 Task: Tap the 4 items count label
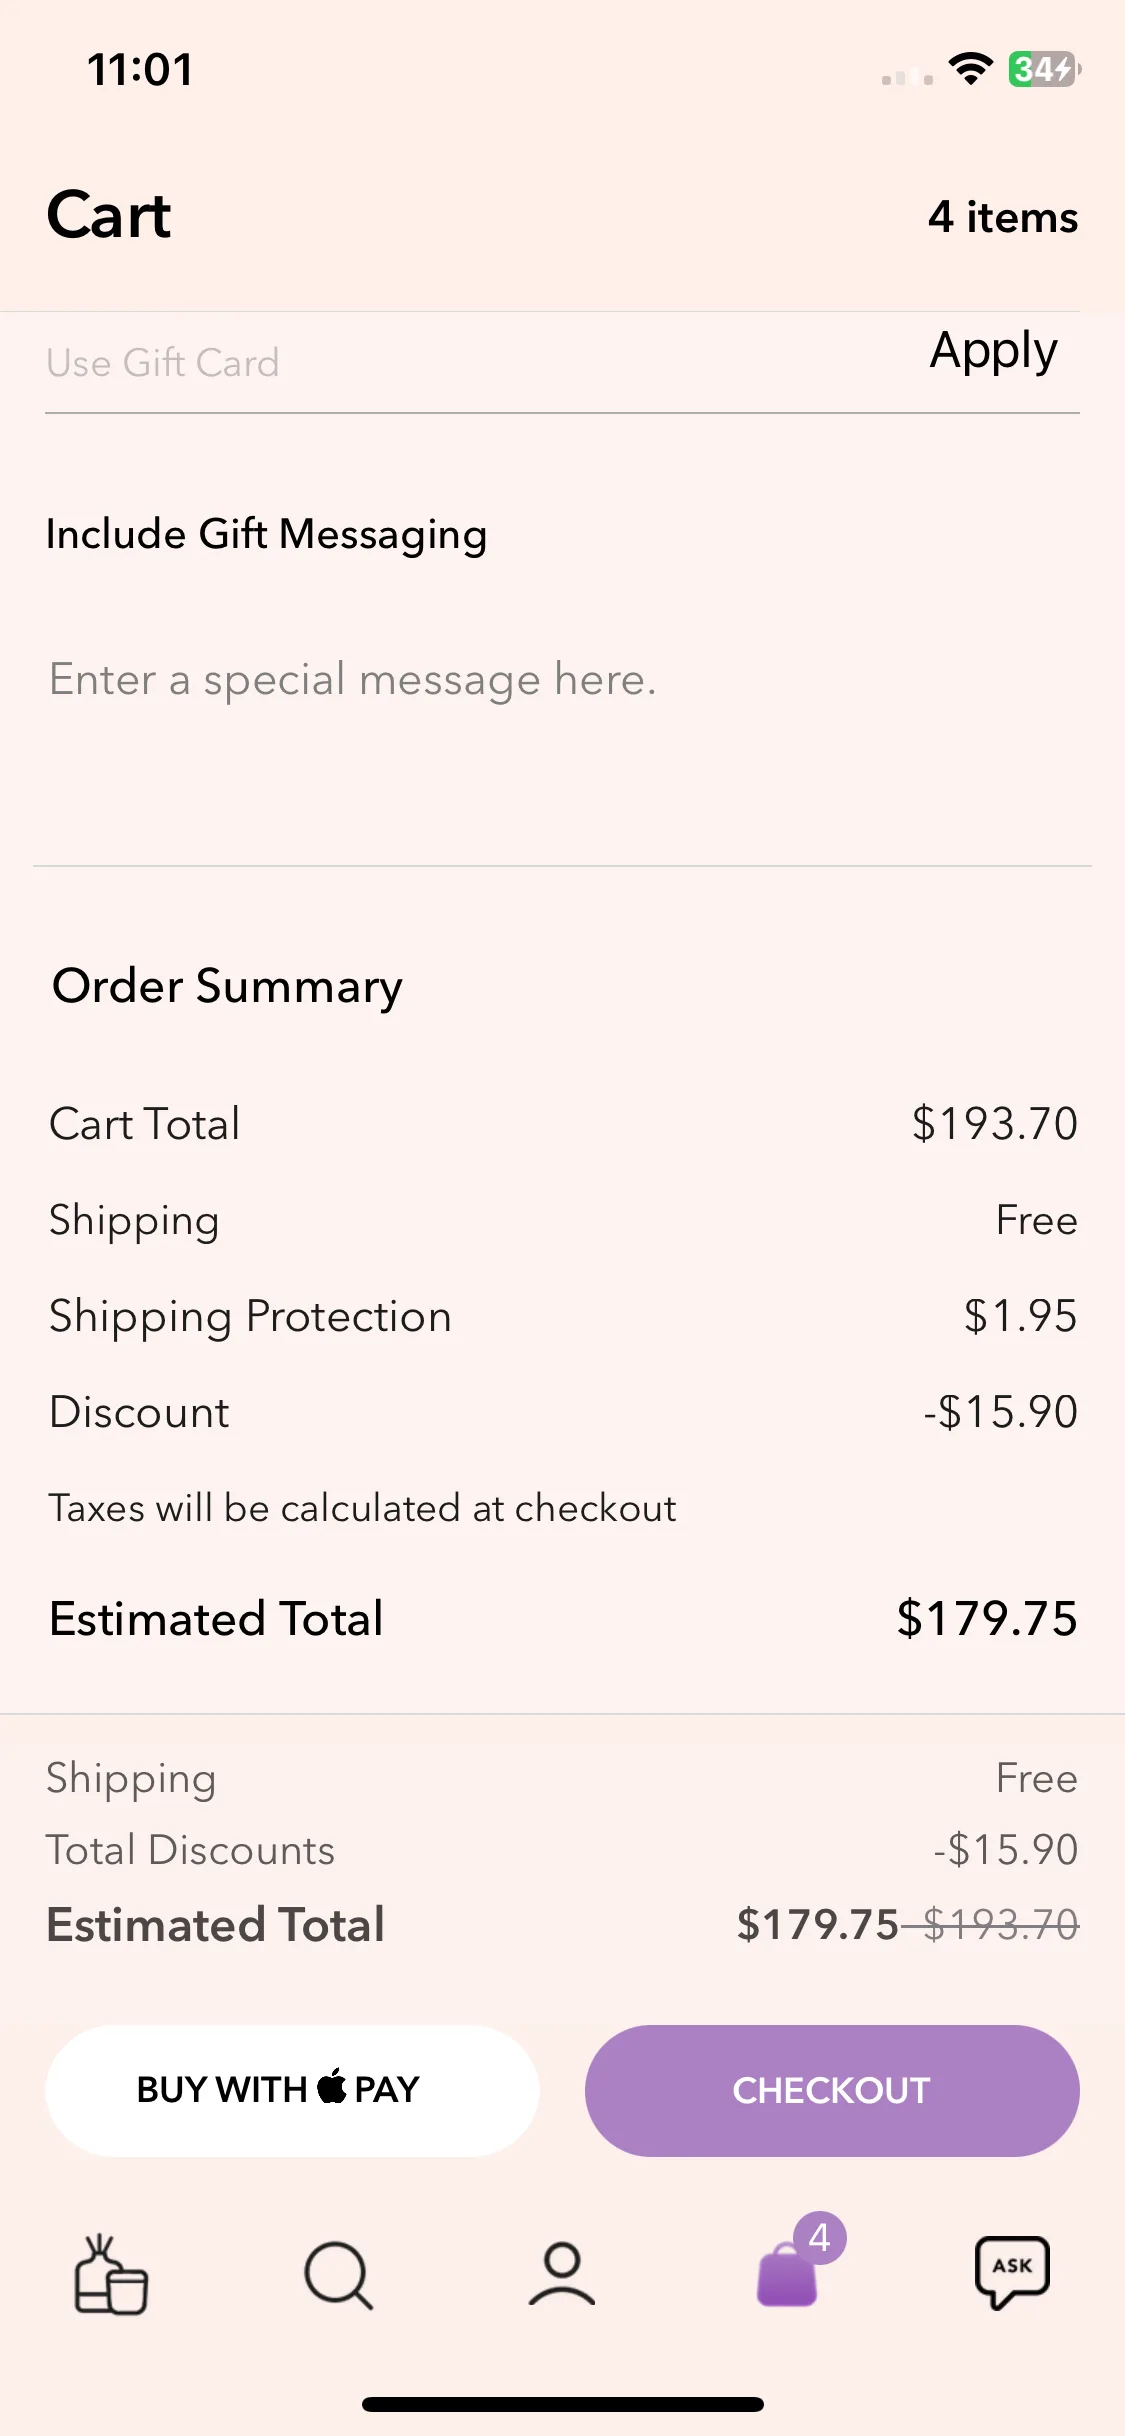click(1003, 217)
